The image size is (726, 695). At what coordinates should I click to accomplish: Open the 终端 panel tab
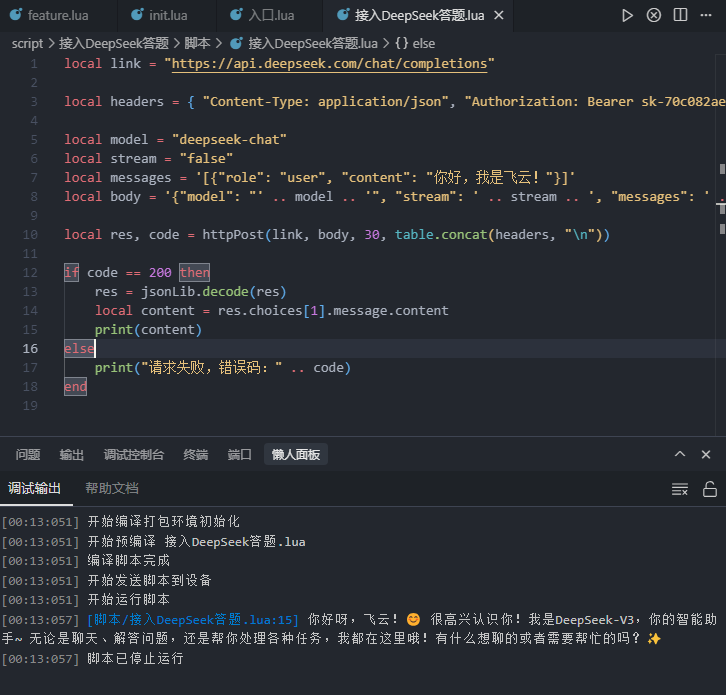click(195, 455)
